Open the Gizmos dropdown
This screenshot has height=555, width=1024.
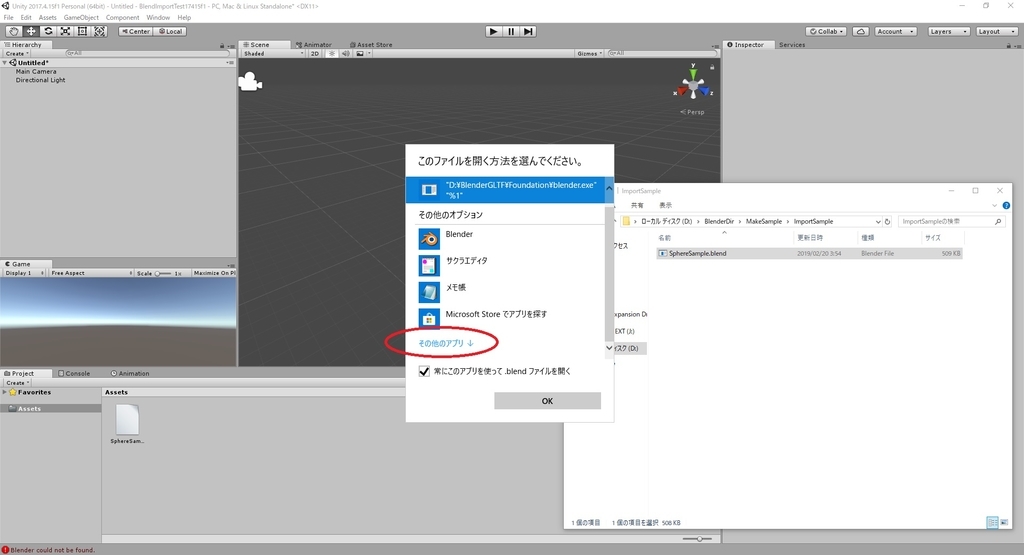point(589,54)
